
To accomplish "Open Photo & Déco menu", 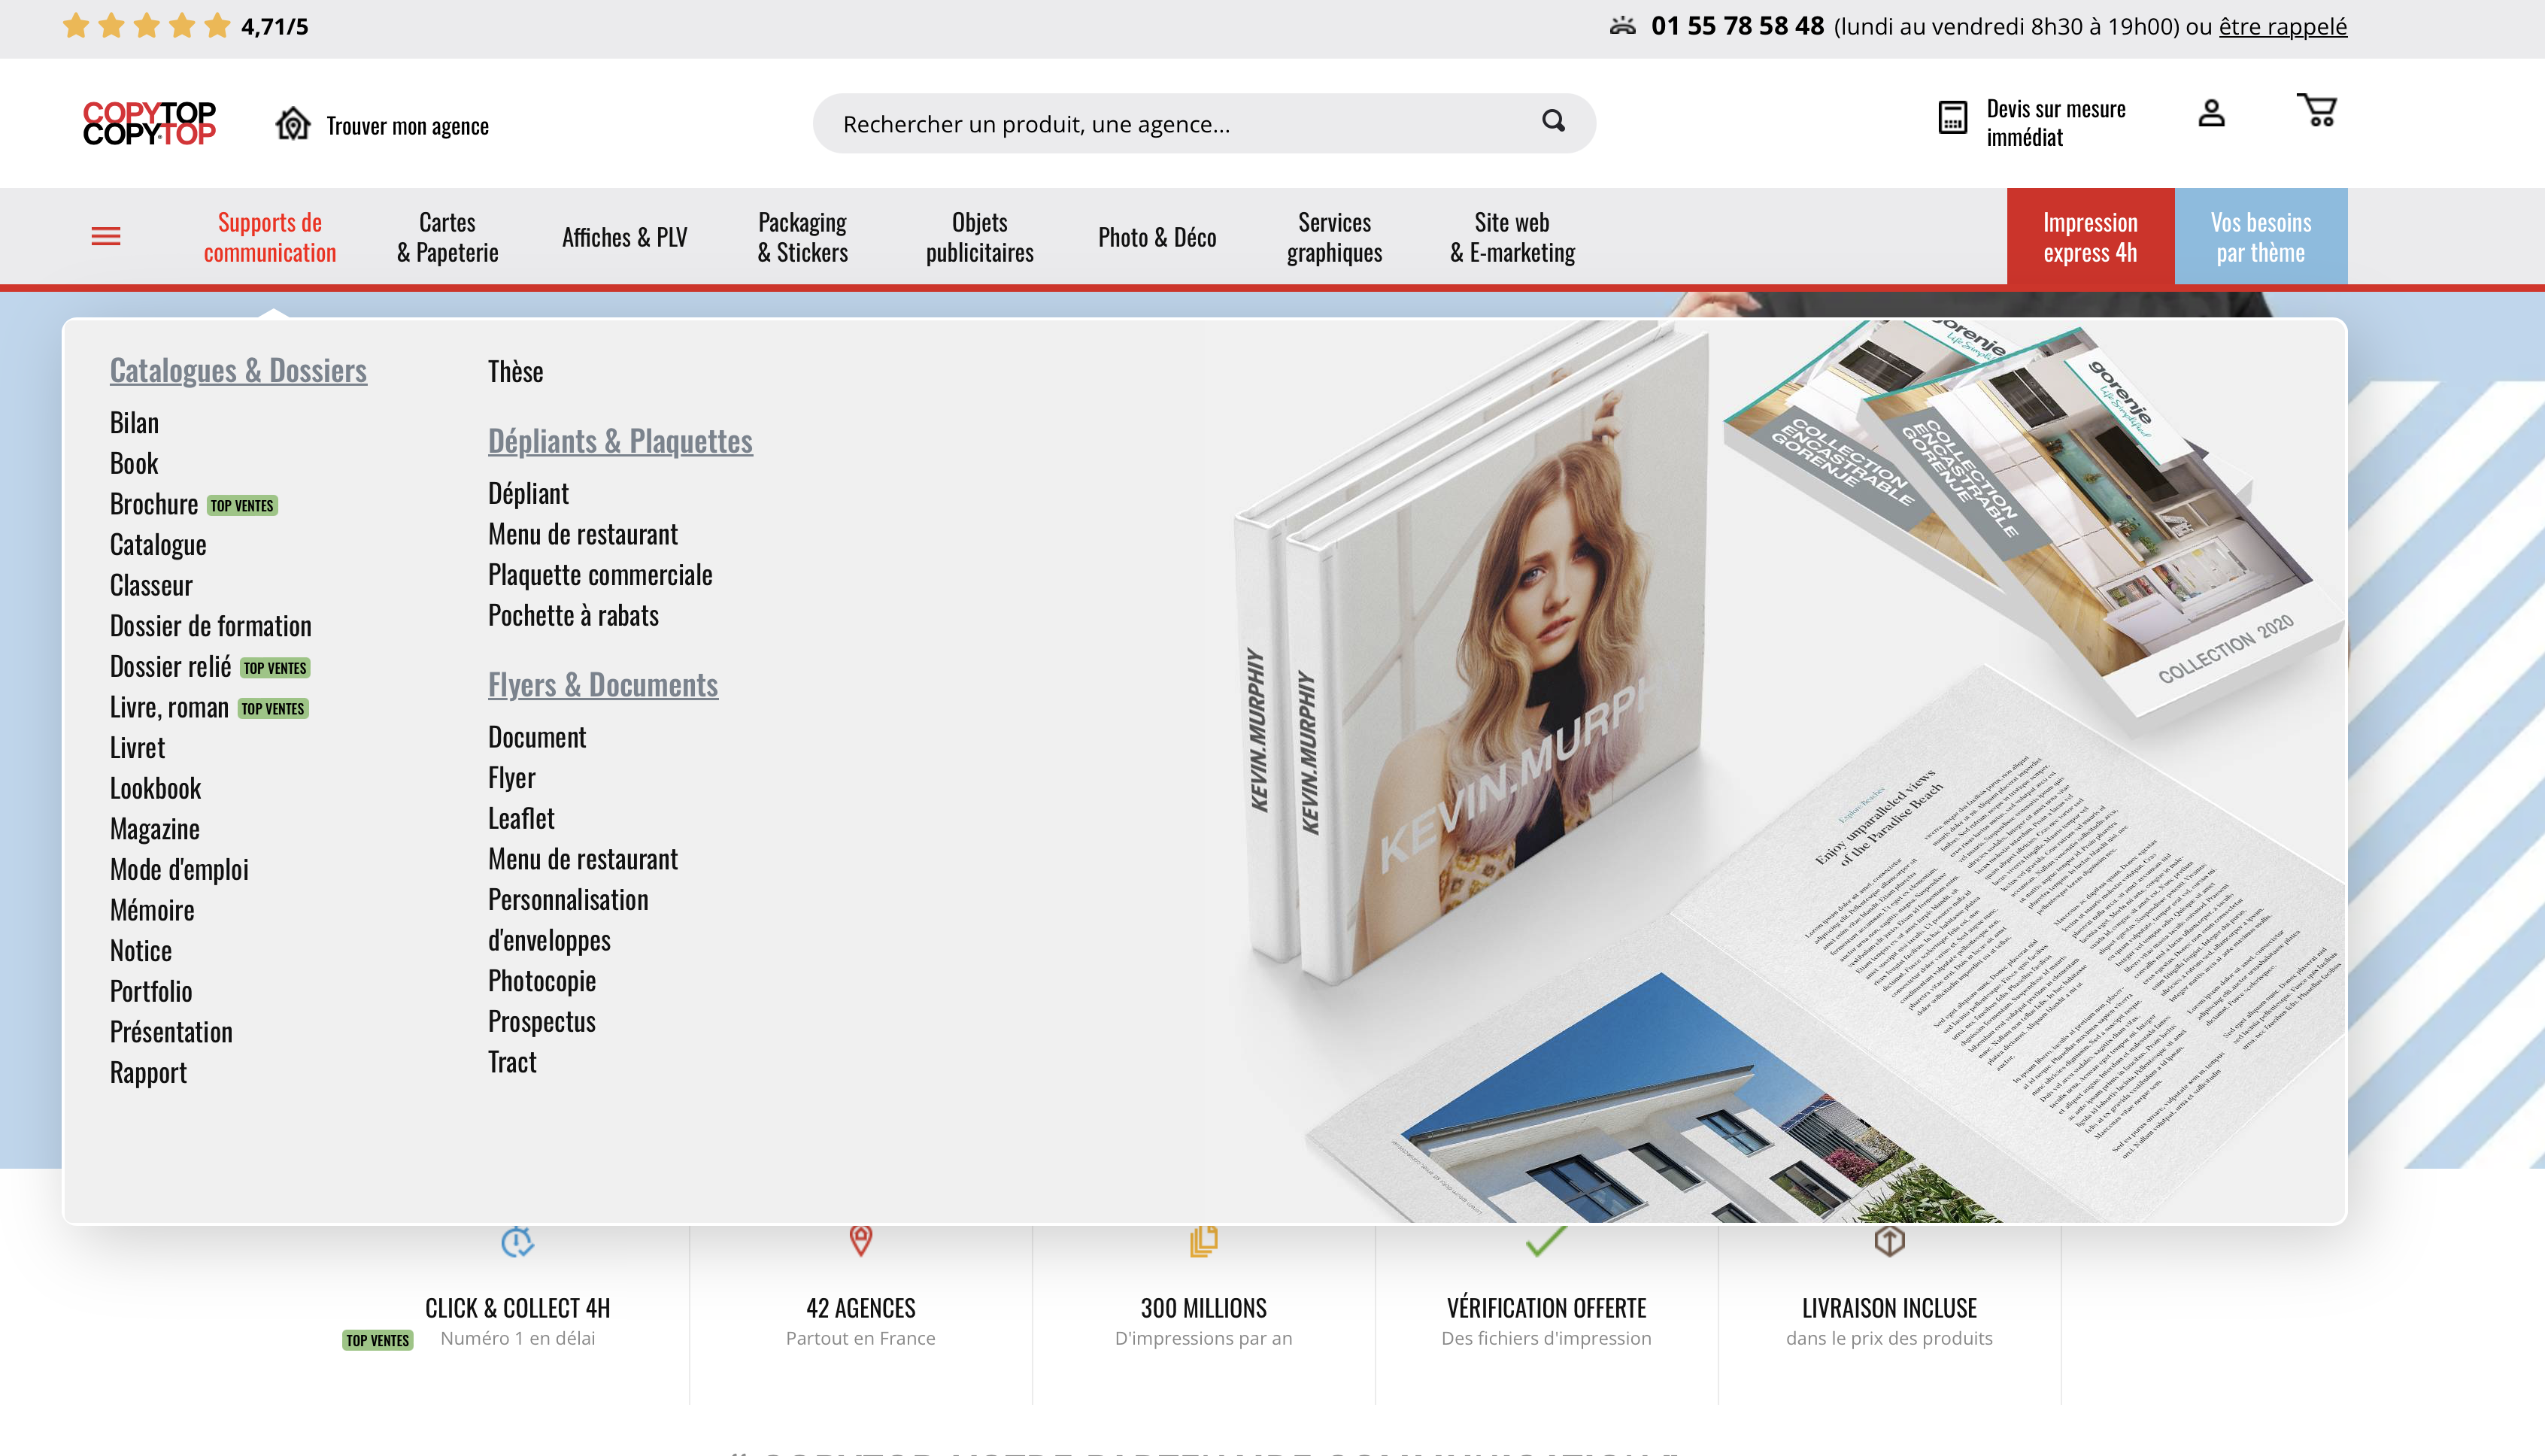I will tap(1157, 237).
